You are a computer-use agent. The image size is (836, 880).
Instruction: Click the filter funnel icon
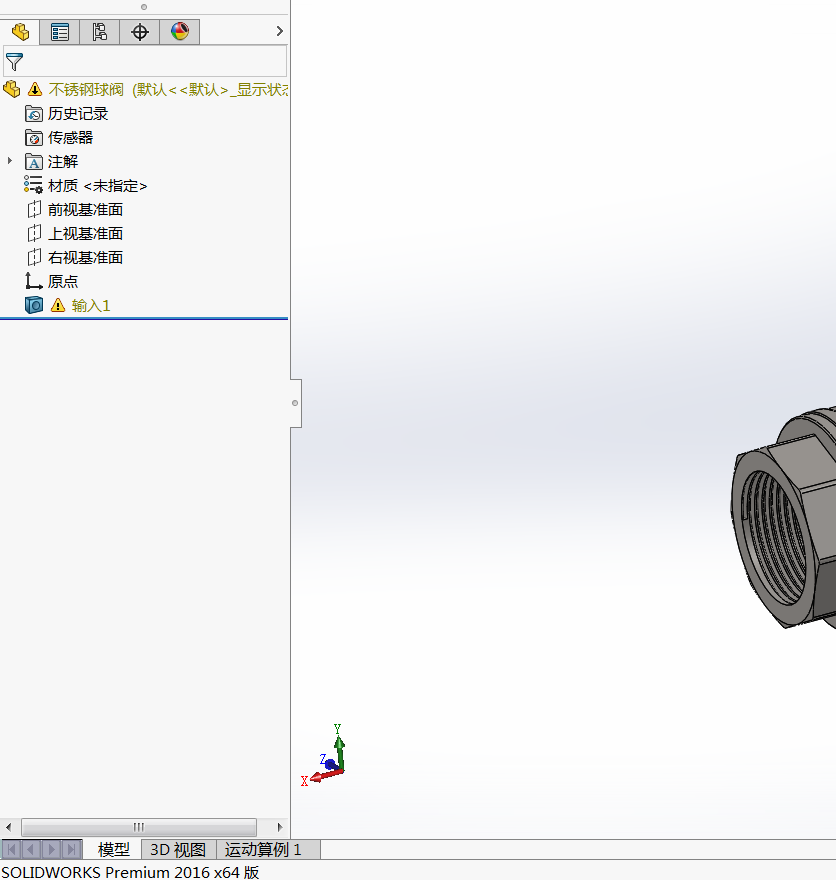click(14, 62)
